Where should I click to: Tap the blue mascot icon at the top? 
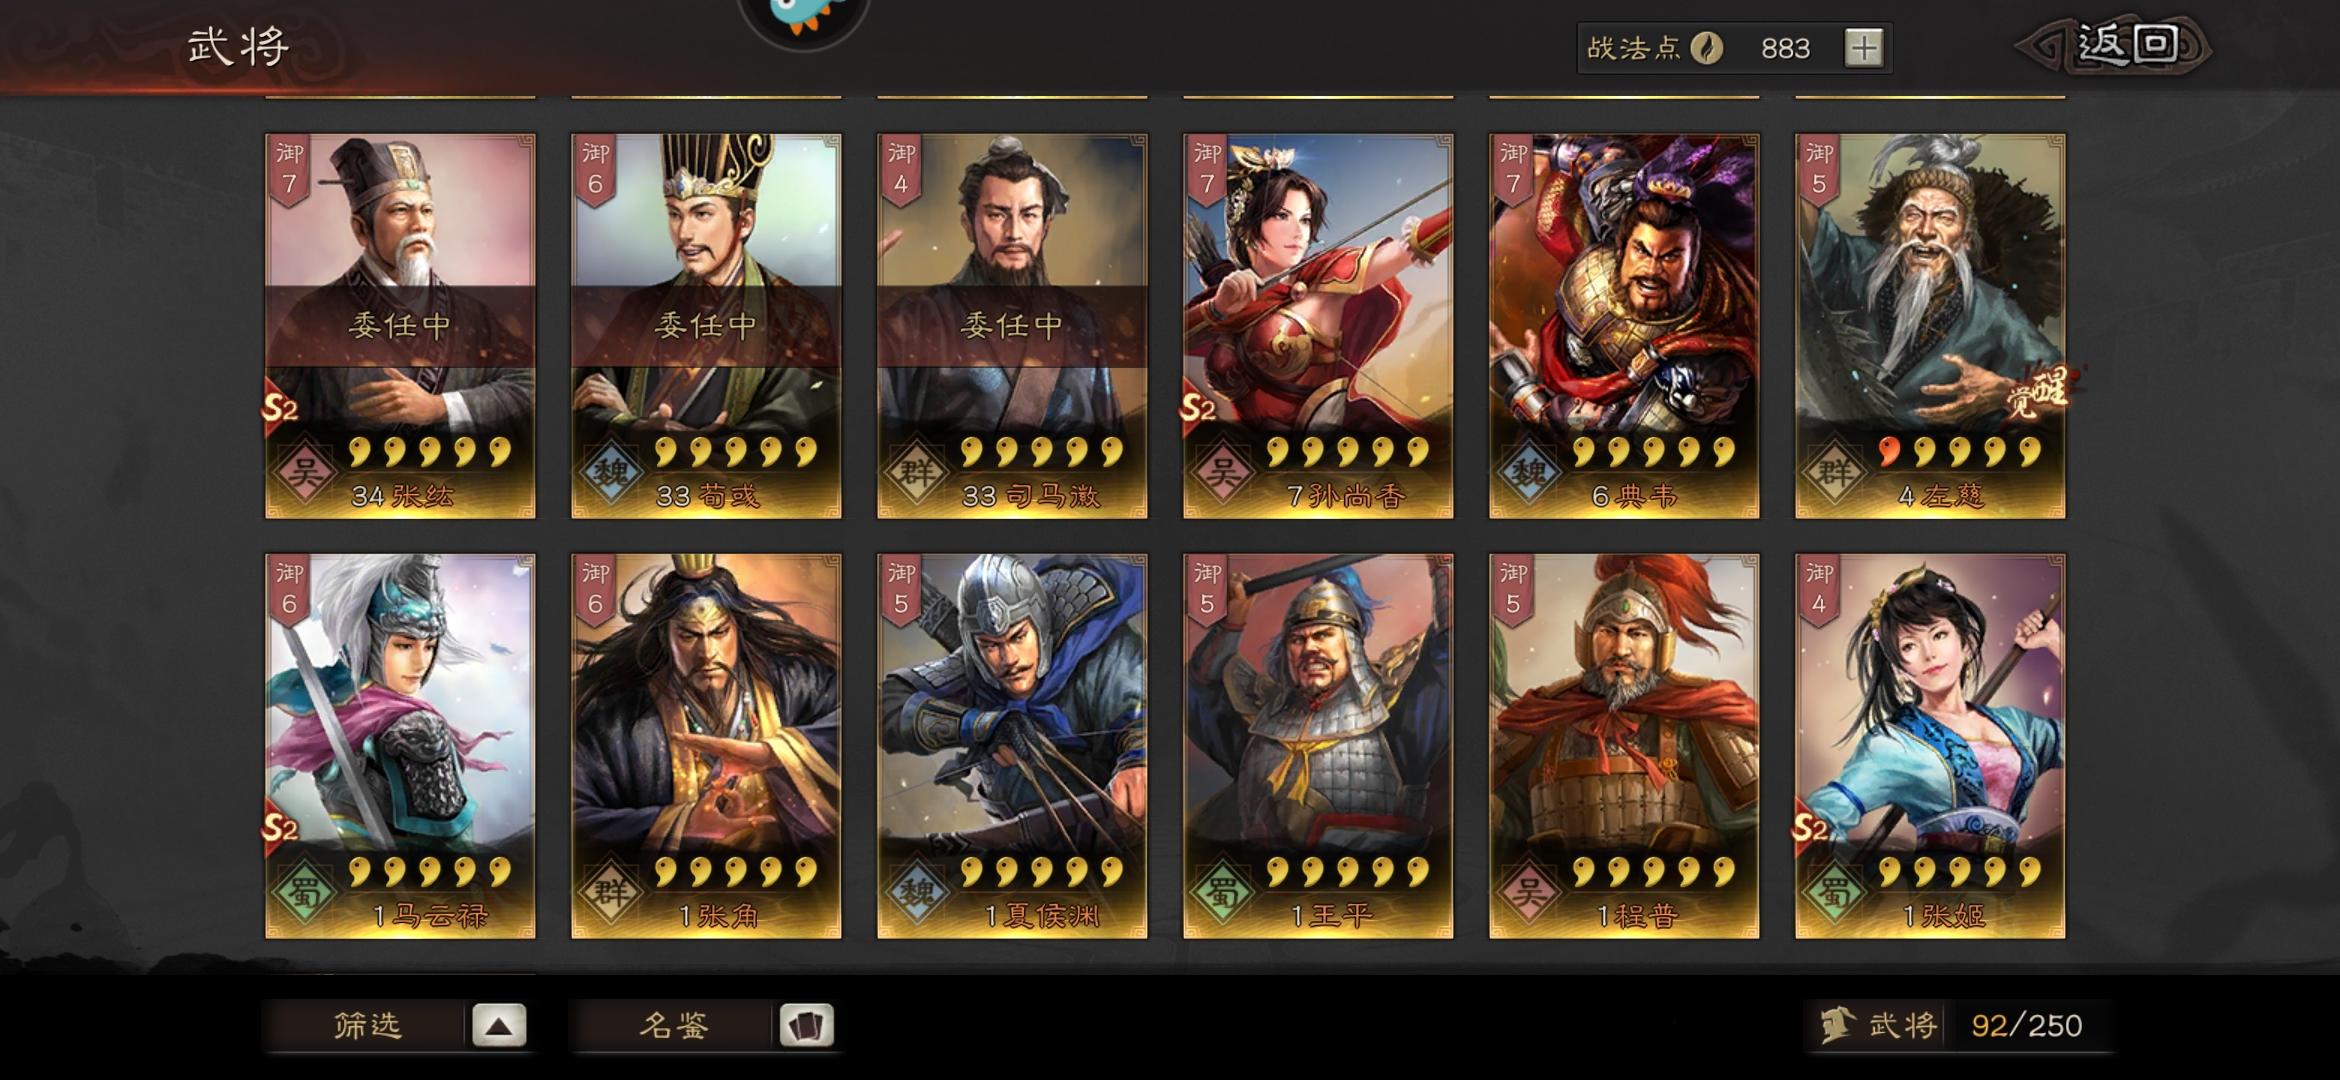click(x=804, y=15)
